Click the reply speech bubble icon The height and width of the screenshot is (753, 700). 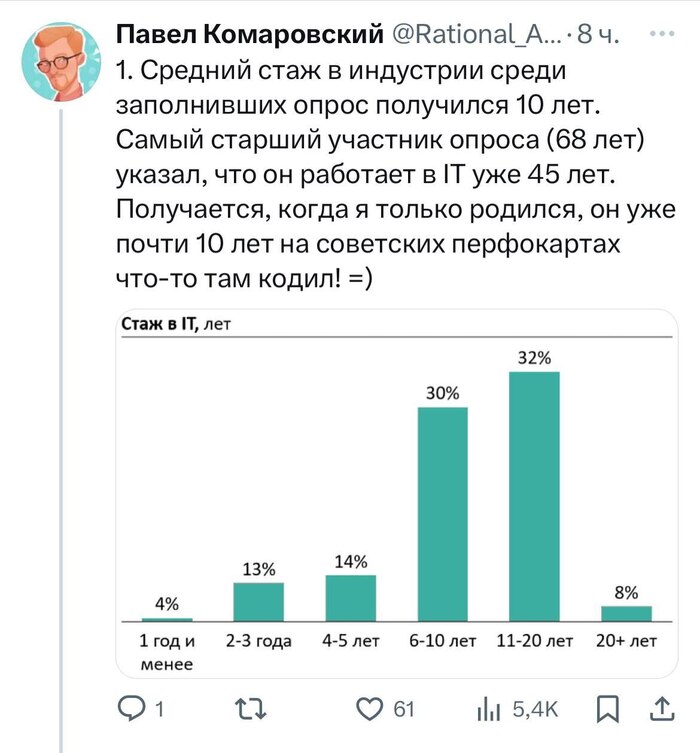[x=131, y=709]
